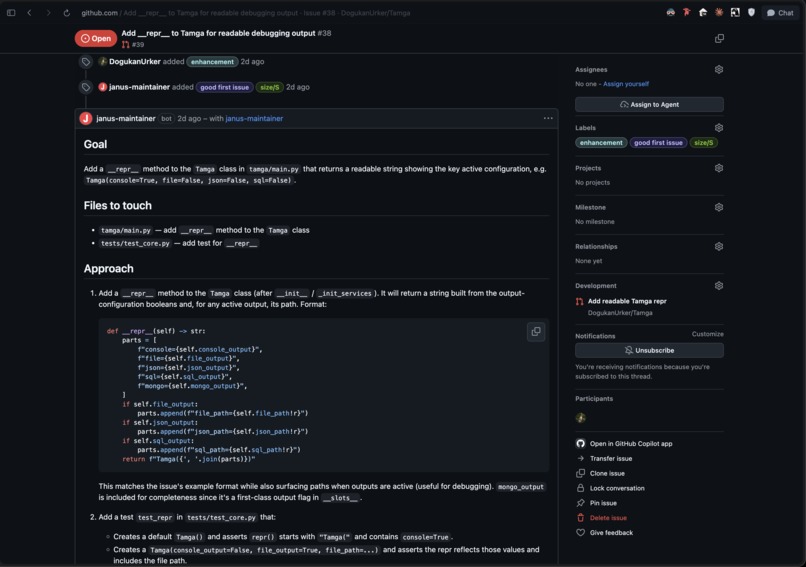
Task: Open in GitHub Copilot app
Action: click(631, 444)
